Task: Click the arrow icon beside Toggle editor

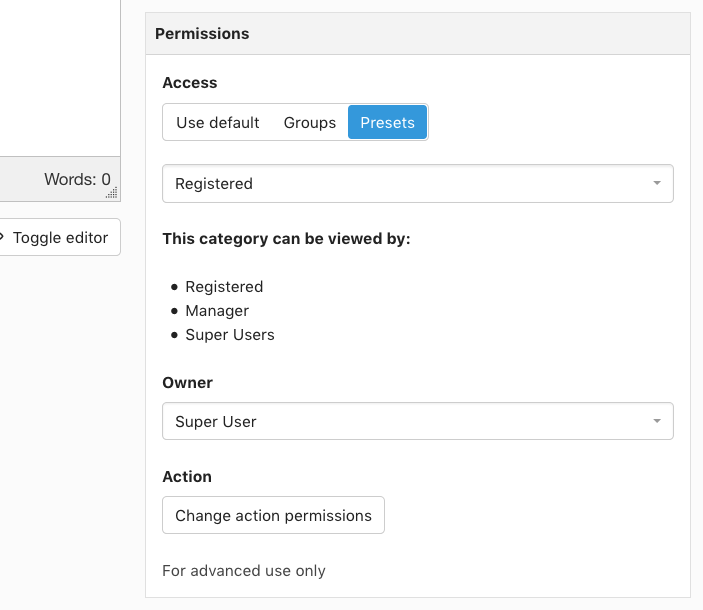Action: coord(1,237)
